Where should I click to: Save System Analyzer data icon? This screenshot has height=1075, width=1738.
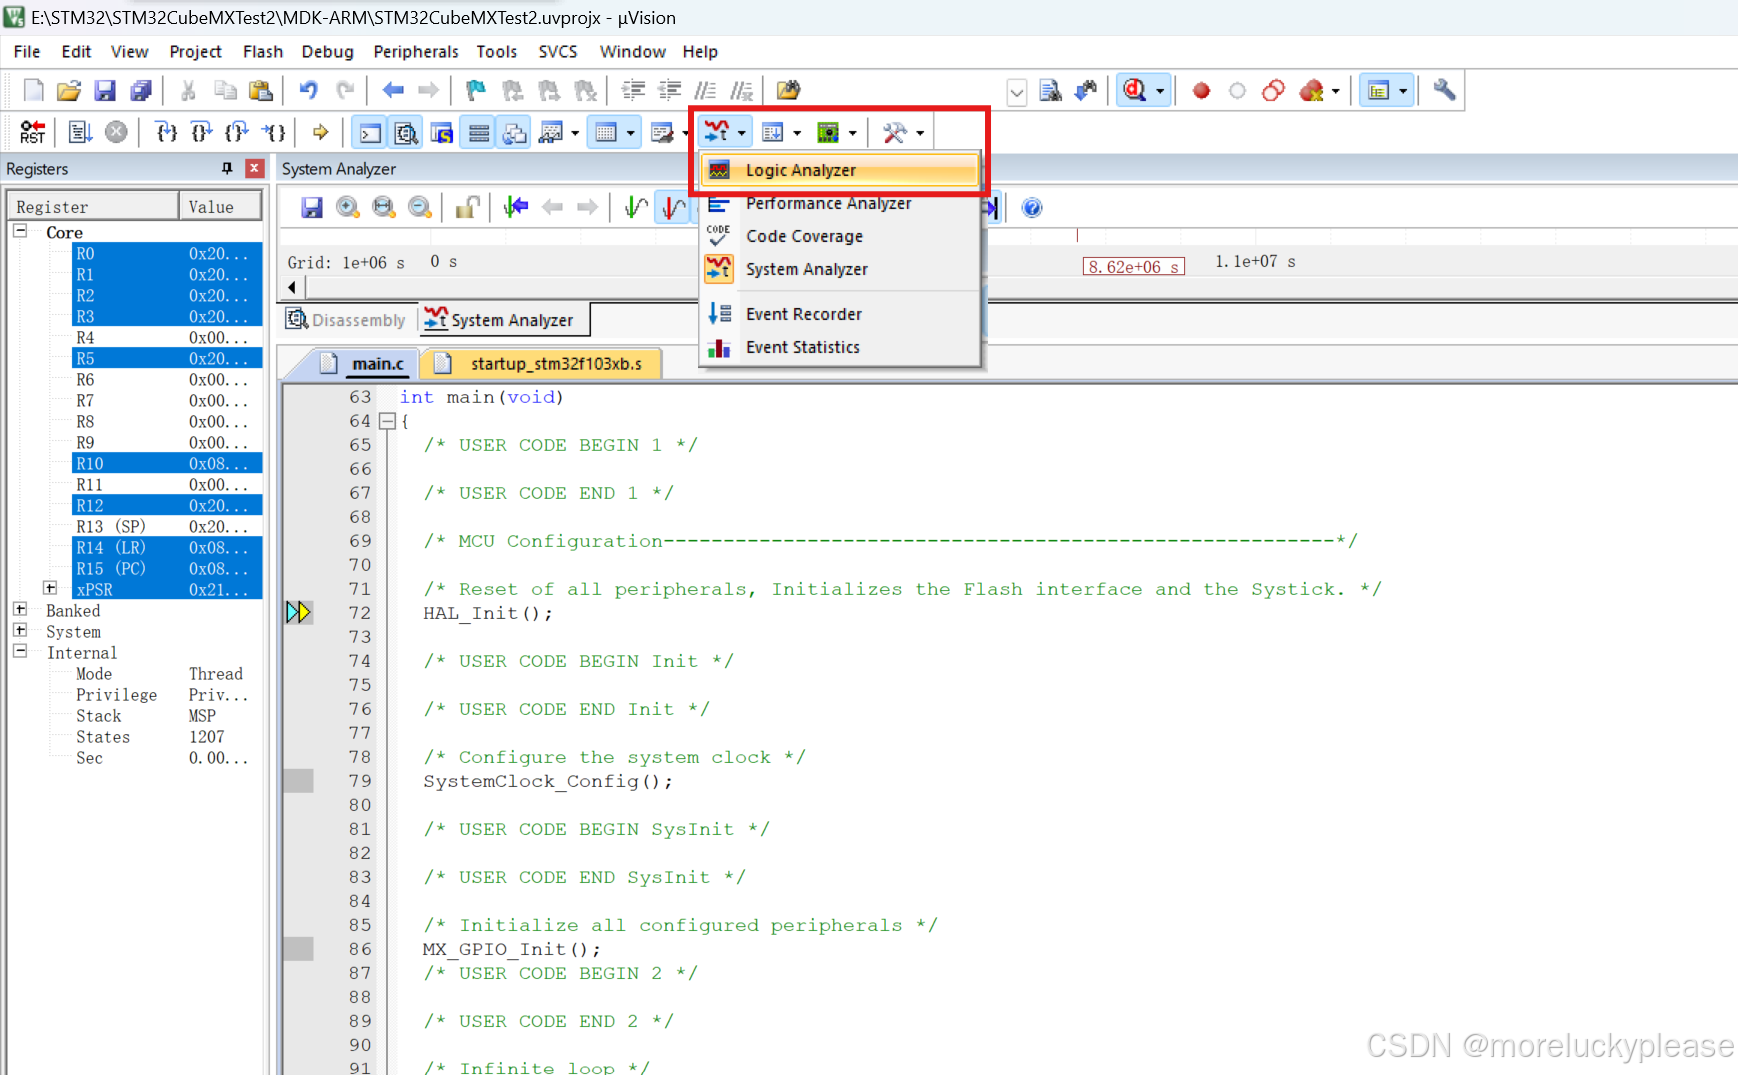(312, 207)
